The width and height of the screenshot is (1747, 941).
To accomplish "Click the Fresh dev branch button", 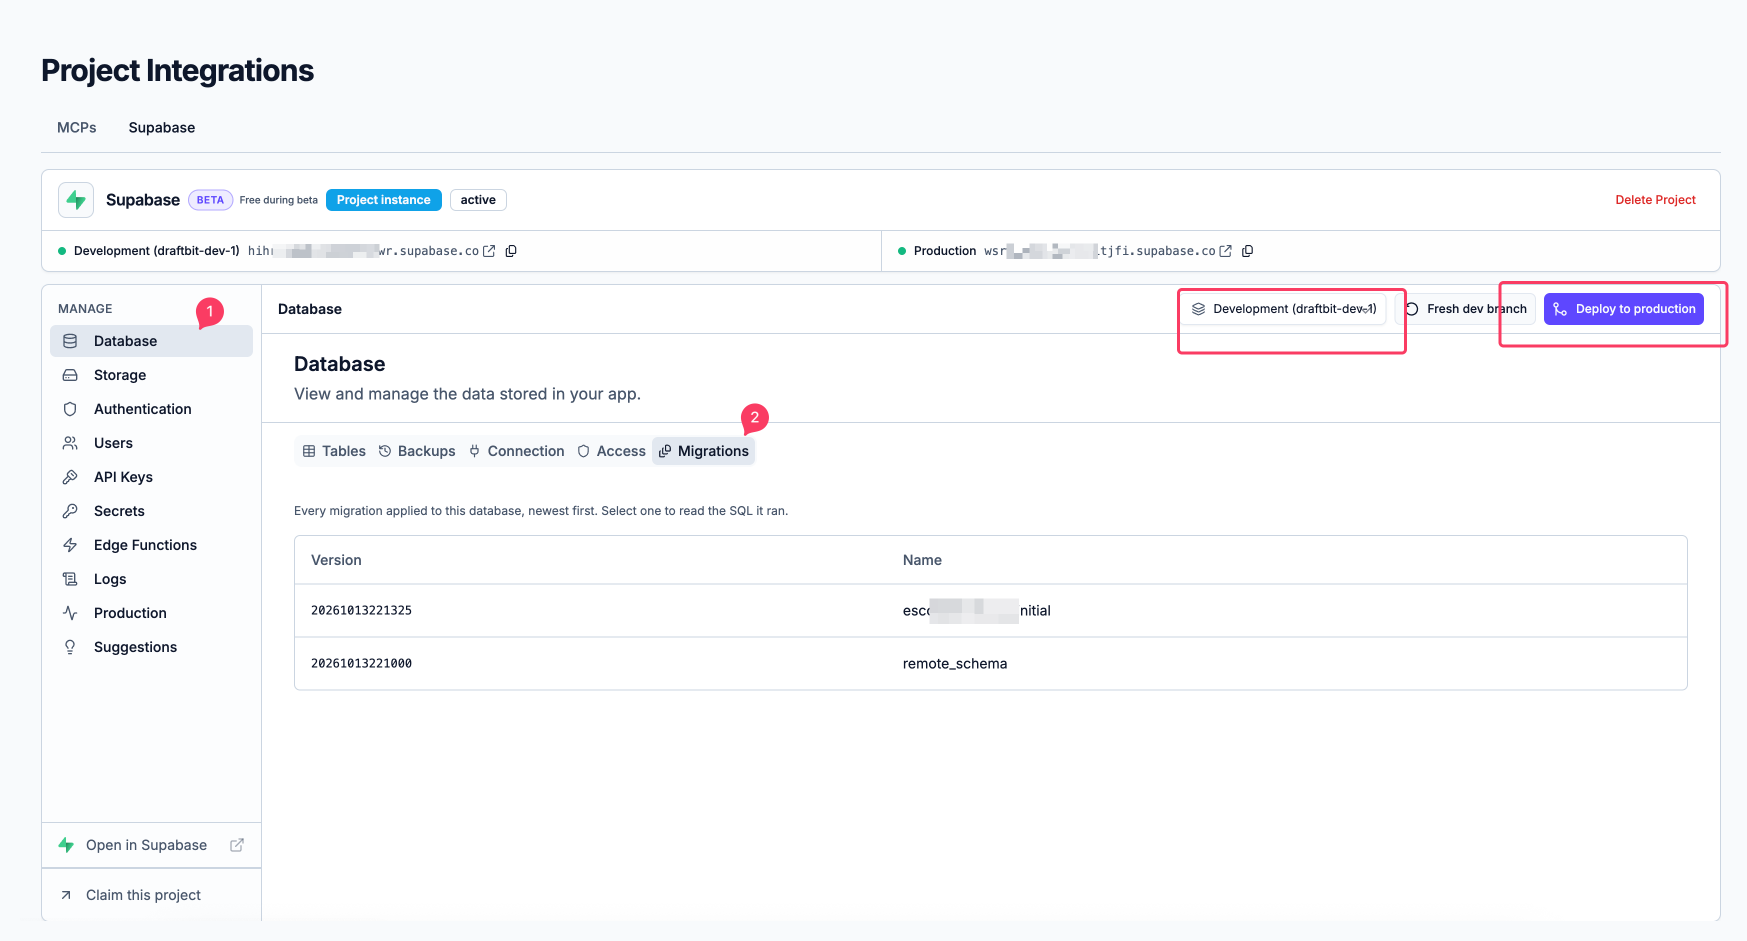I will (1466, 309).
